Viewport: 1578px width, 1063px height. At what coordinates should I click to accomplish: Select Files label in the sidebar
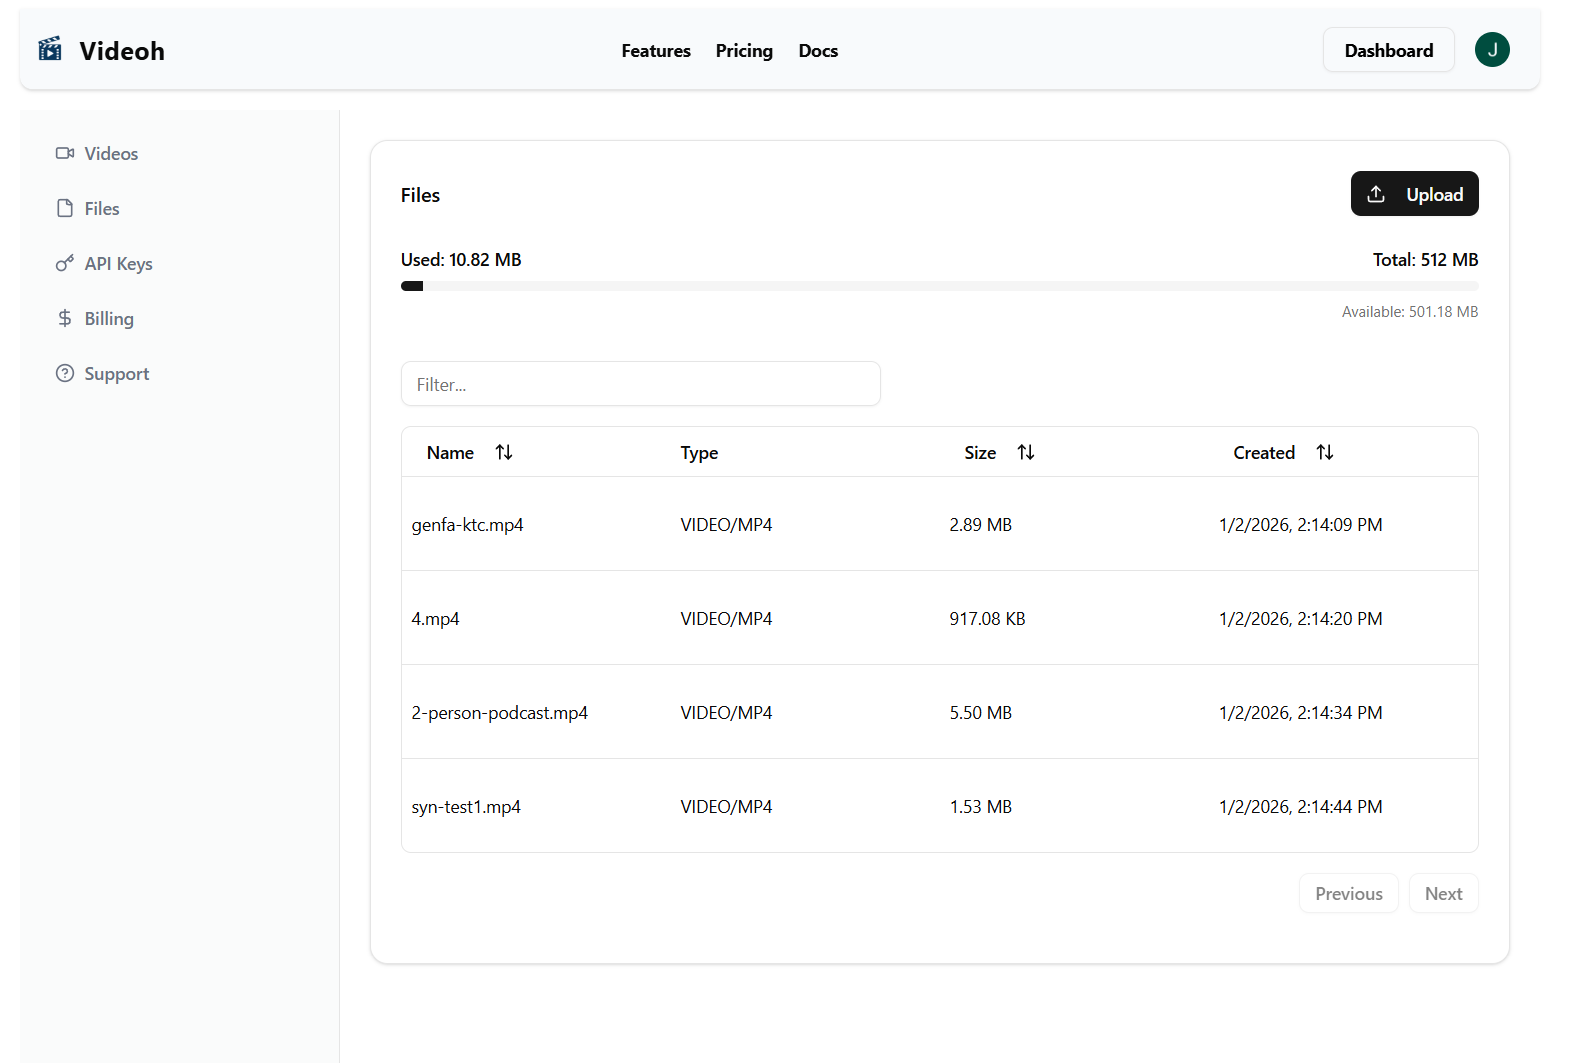[x=102, y=208]
